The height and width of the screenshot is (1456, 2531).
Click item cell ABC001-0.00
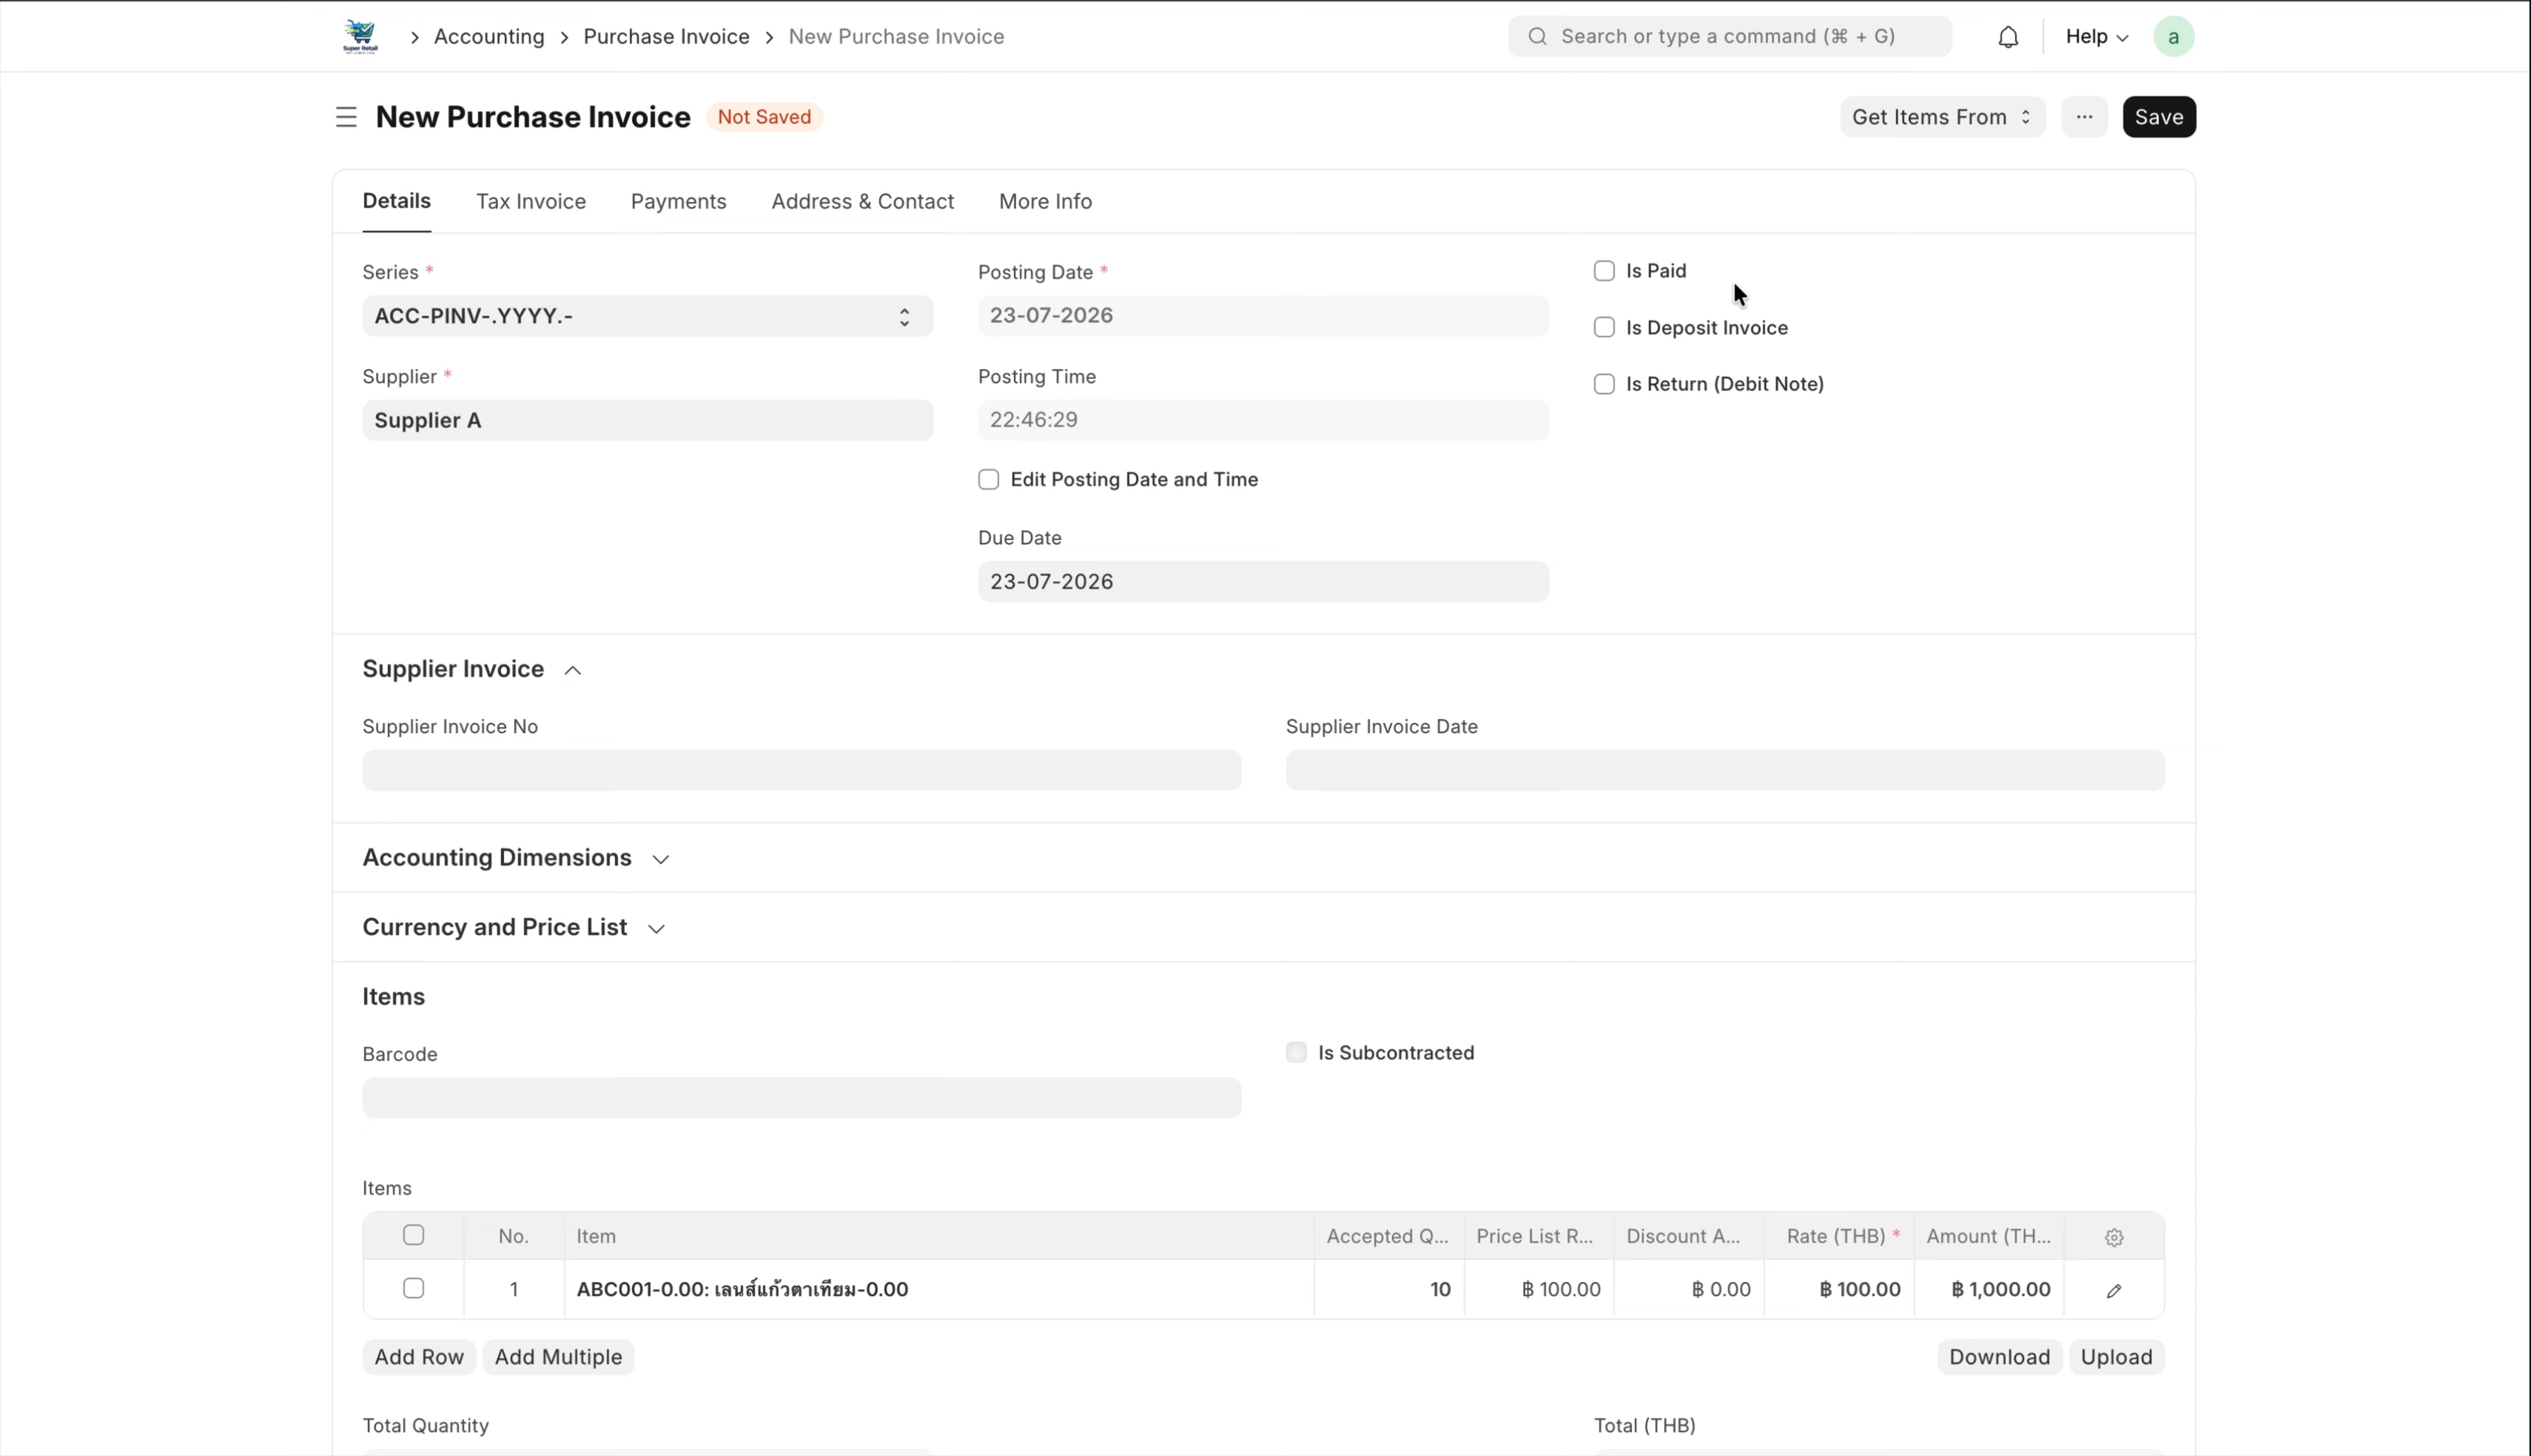pos(940,1290)
